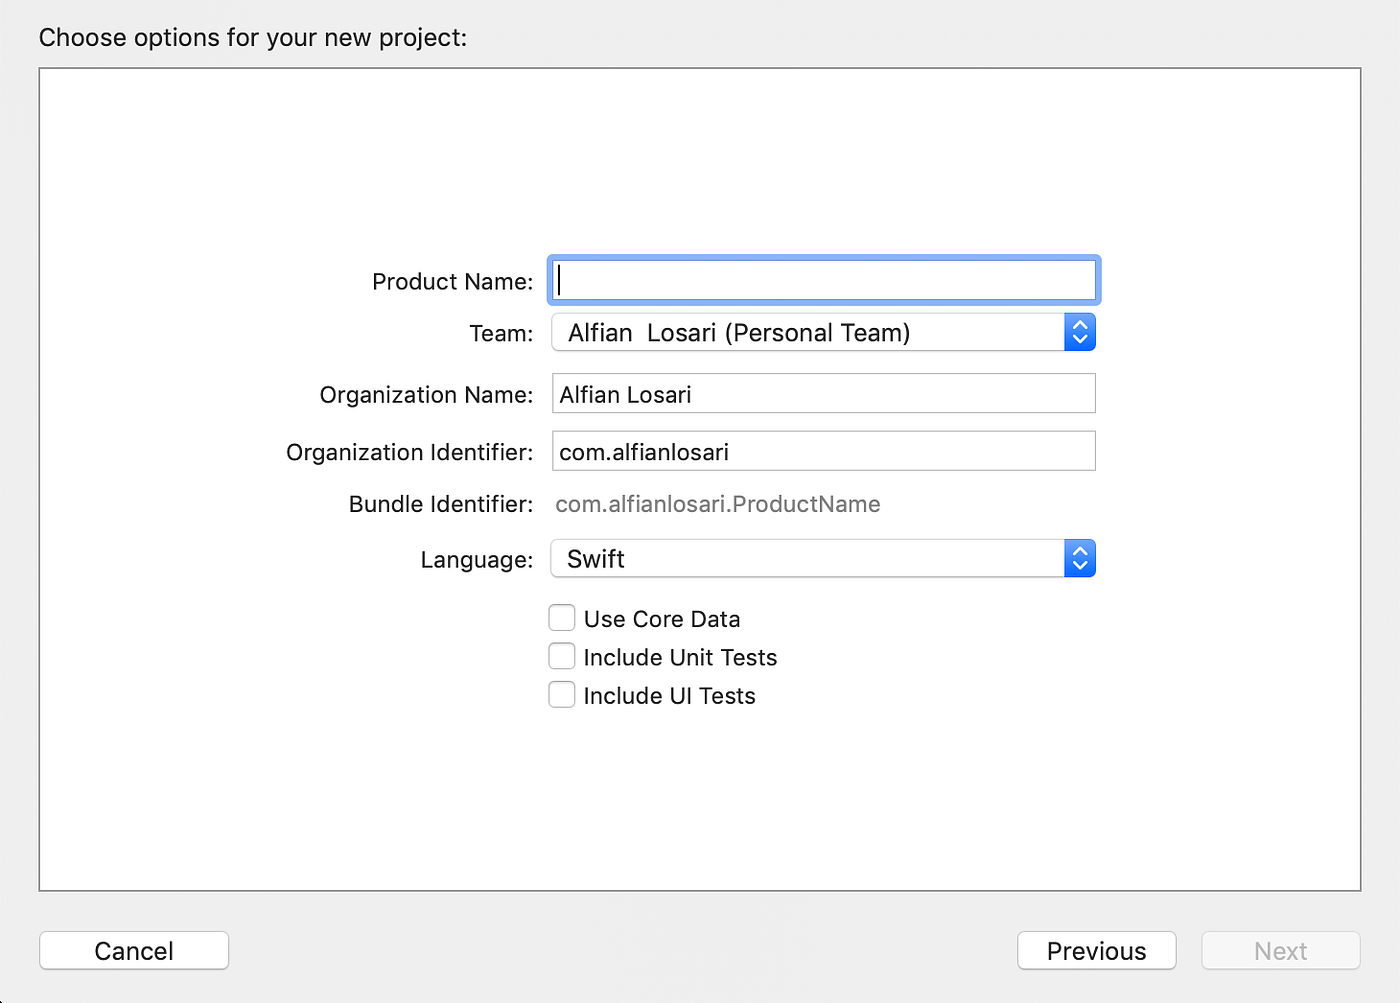Choose Alfian Losari (Personal Team) as team
1400x1003 pixels.
[737, 332]
